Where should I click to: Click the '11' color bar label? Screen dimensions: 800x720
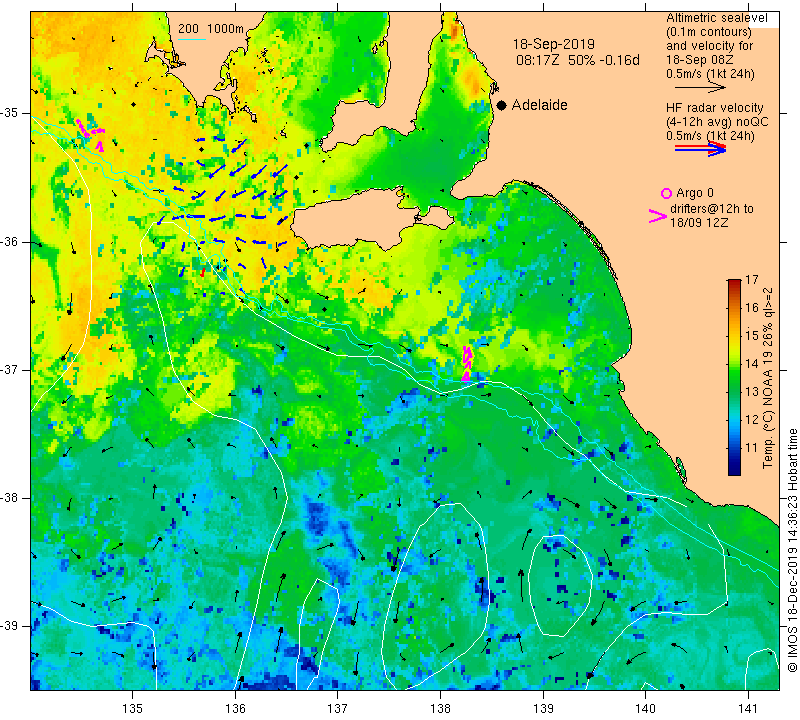coord(752,448)
